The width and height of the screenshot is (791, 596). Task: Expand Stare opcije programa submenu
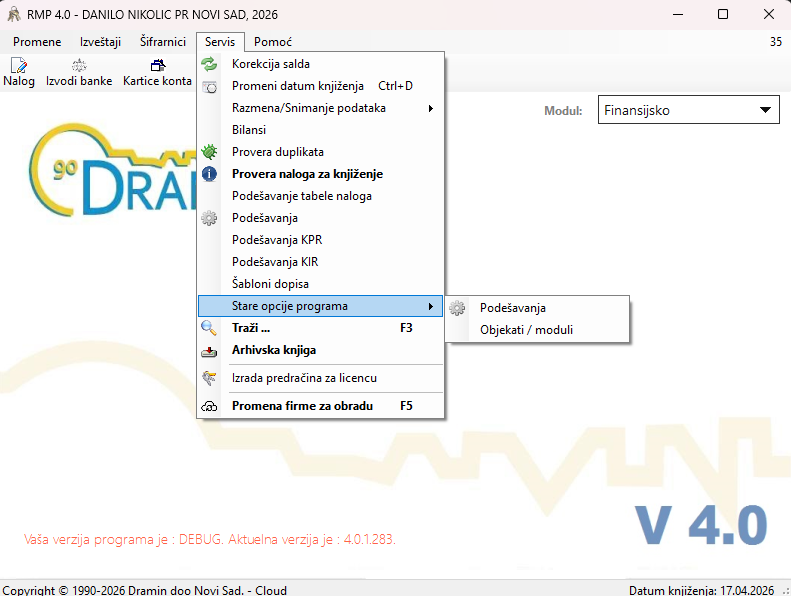pyautogui.click(x=320, y=306)
